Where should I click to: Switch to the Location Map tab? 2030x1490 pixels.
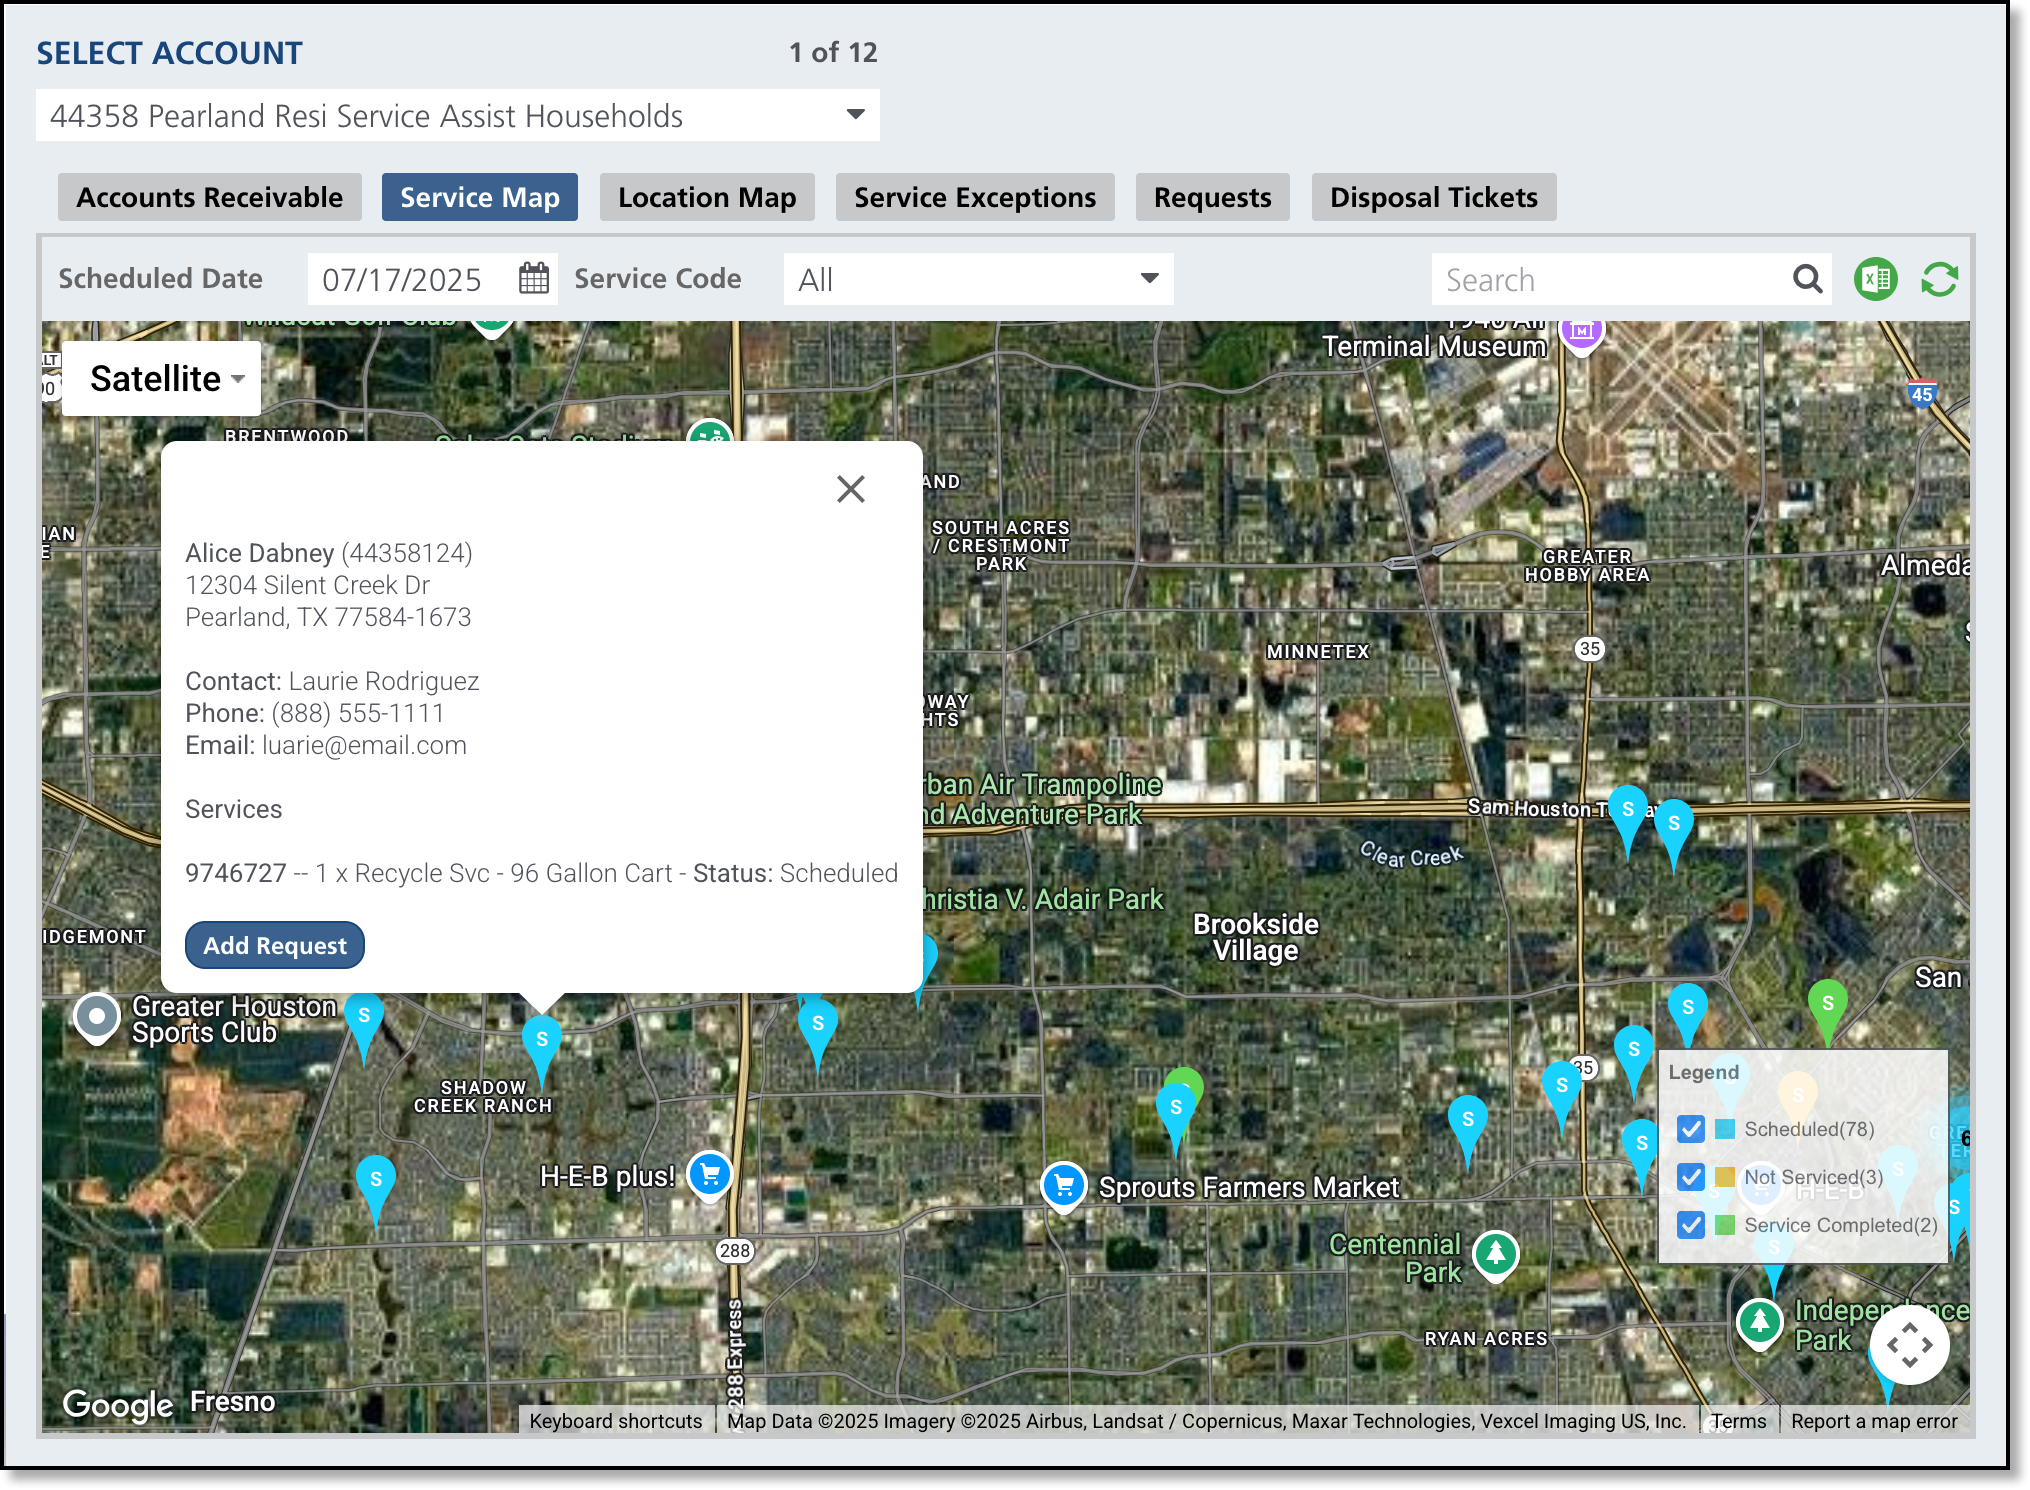pos(707,197)
